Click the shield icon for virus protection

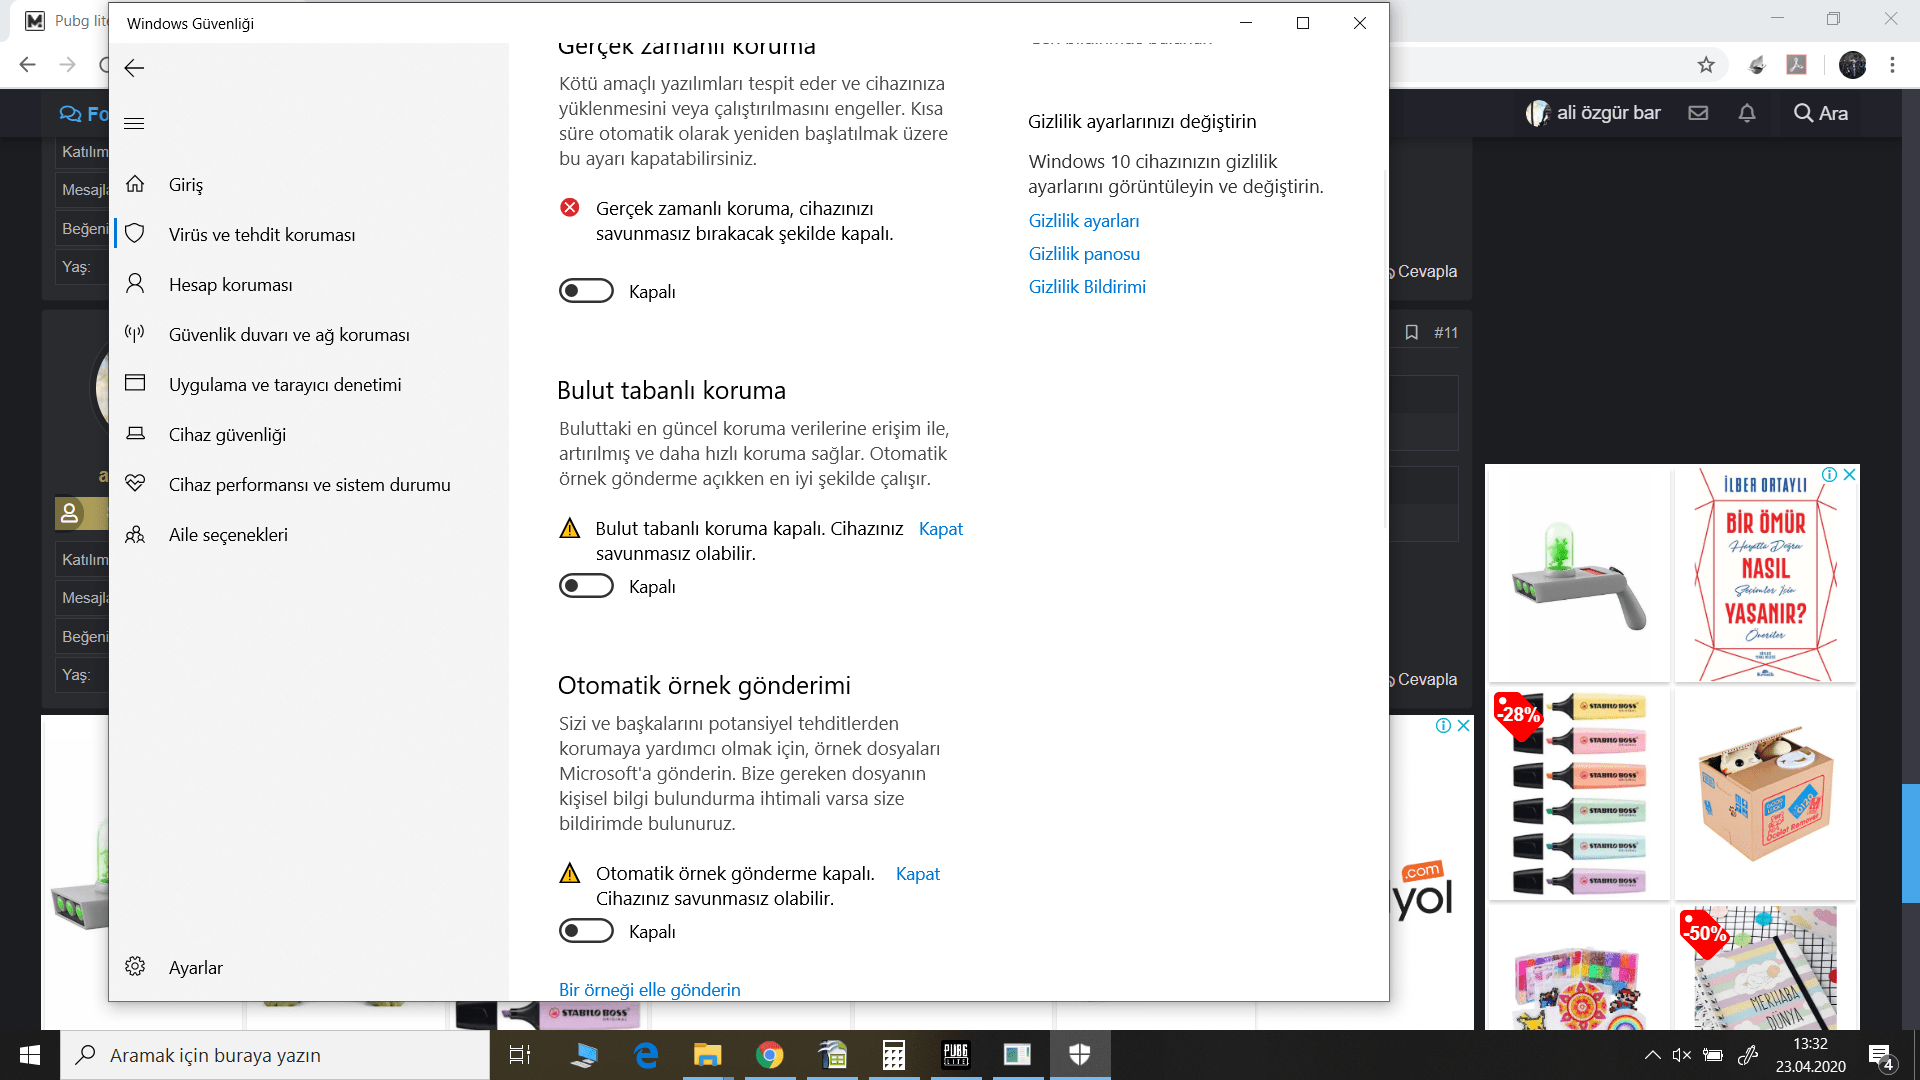point(135,234)
